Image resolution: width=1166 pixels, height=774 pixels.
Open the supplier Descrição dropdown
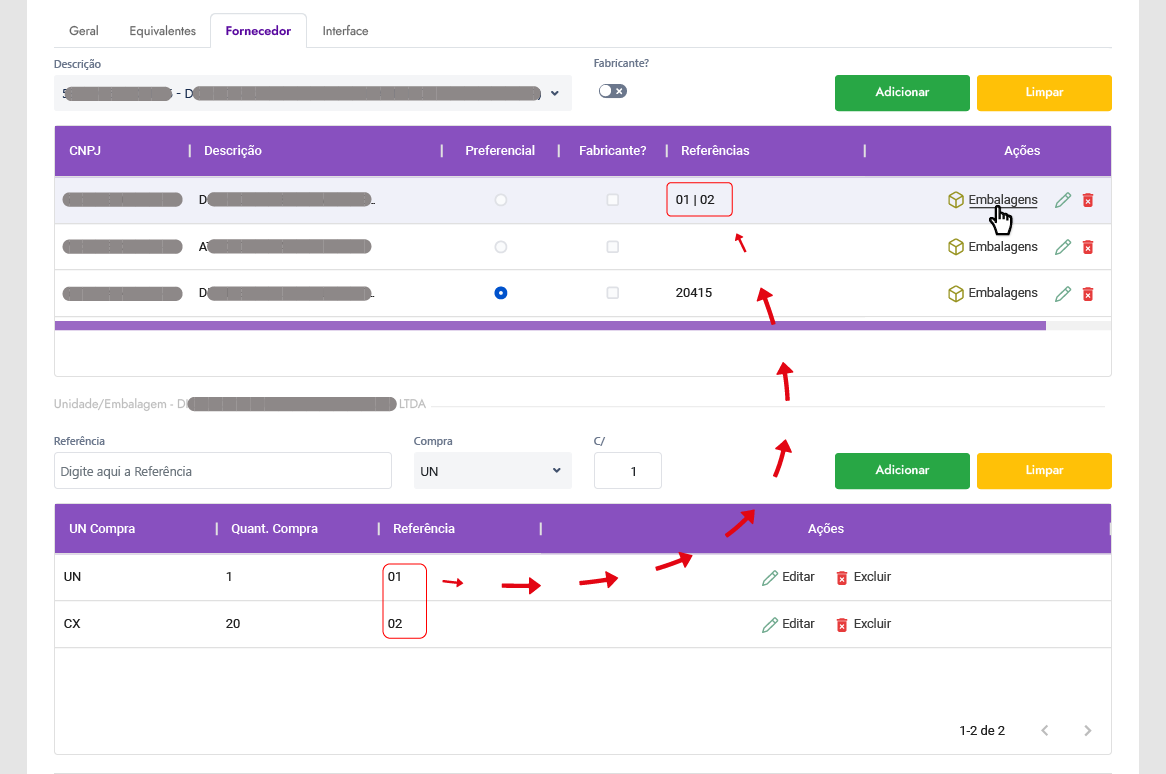tap(312, 93)
